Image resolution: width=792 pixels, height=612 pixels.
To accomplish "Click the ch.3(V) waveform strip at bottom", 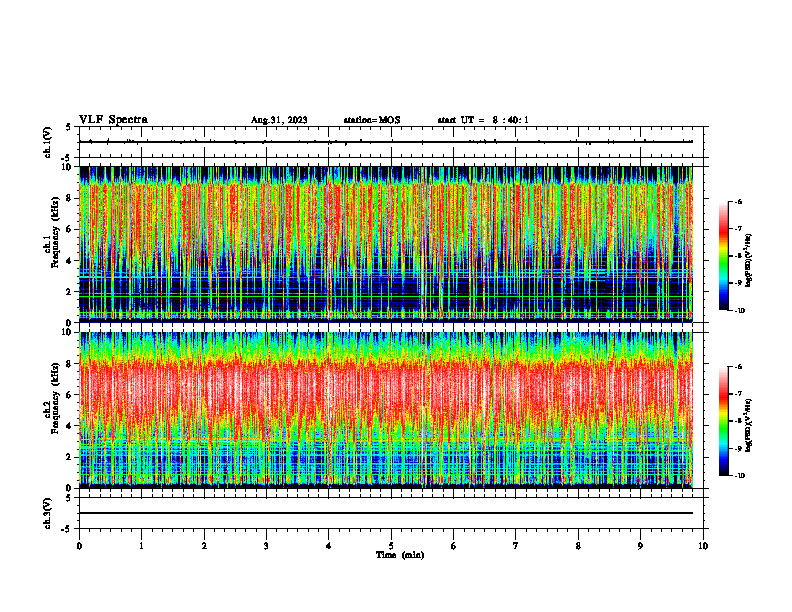I will pyautogui.click(x=391, y=513).
